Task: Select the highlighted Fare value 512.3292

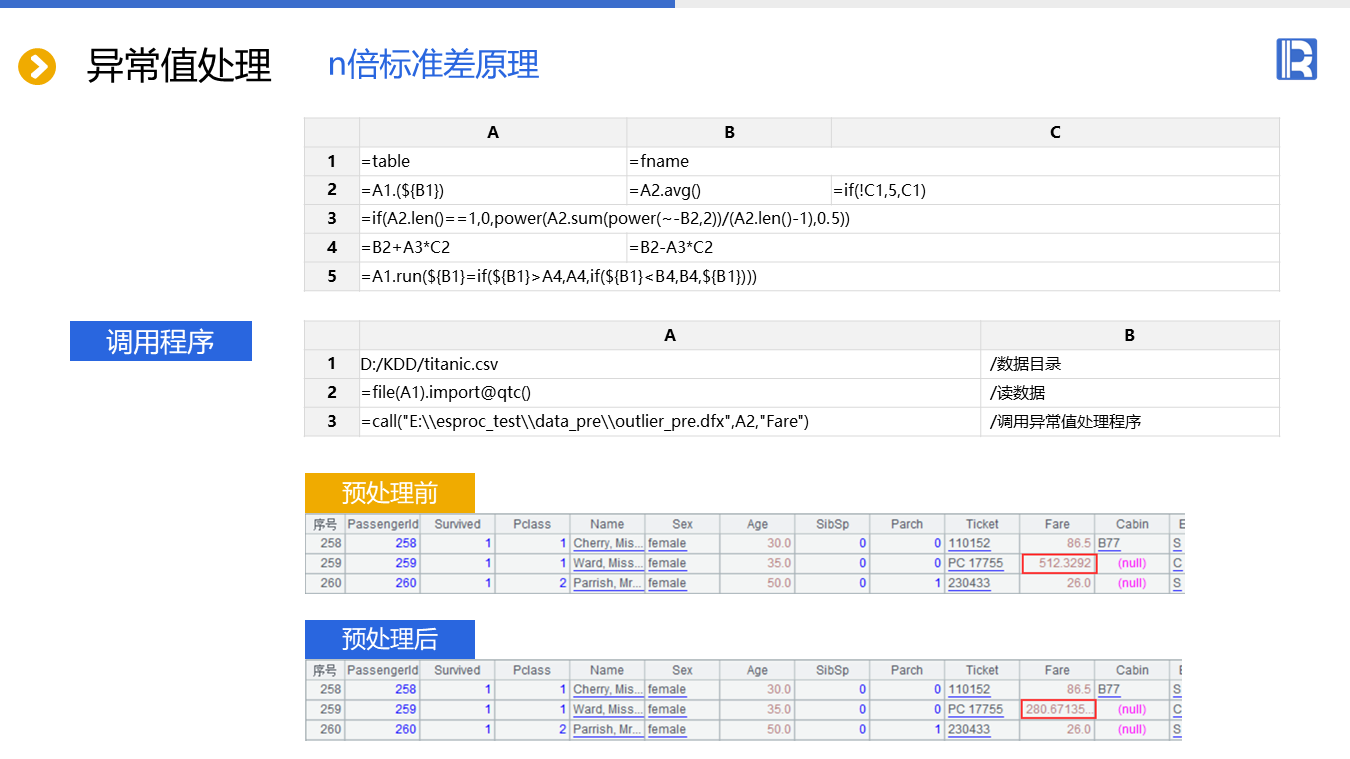Action: coord(1059,563)
